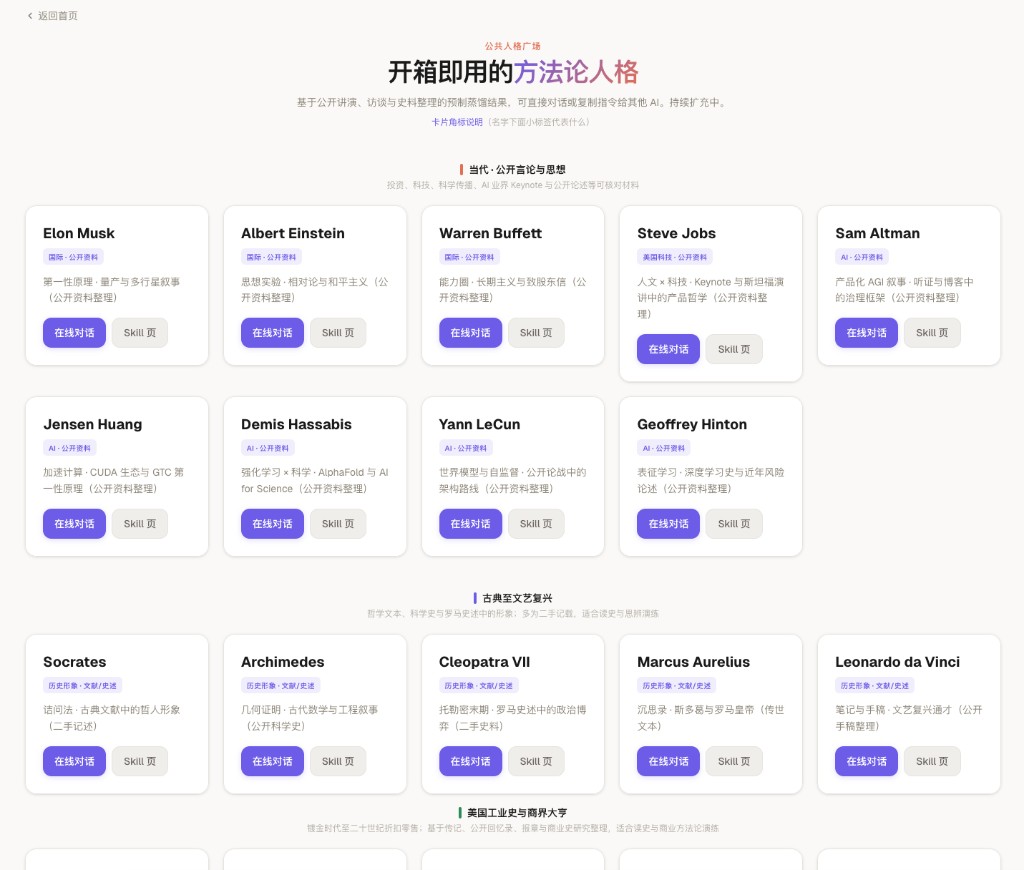Click the Sam Altman card title

click(877, 233)
